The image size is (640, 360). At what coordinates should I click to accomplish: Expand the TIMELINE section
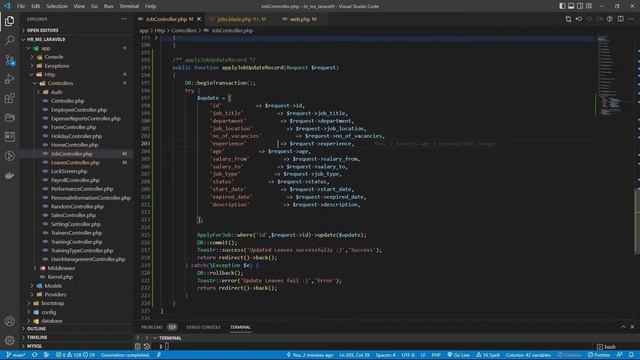click(x=77, y=338)
